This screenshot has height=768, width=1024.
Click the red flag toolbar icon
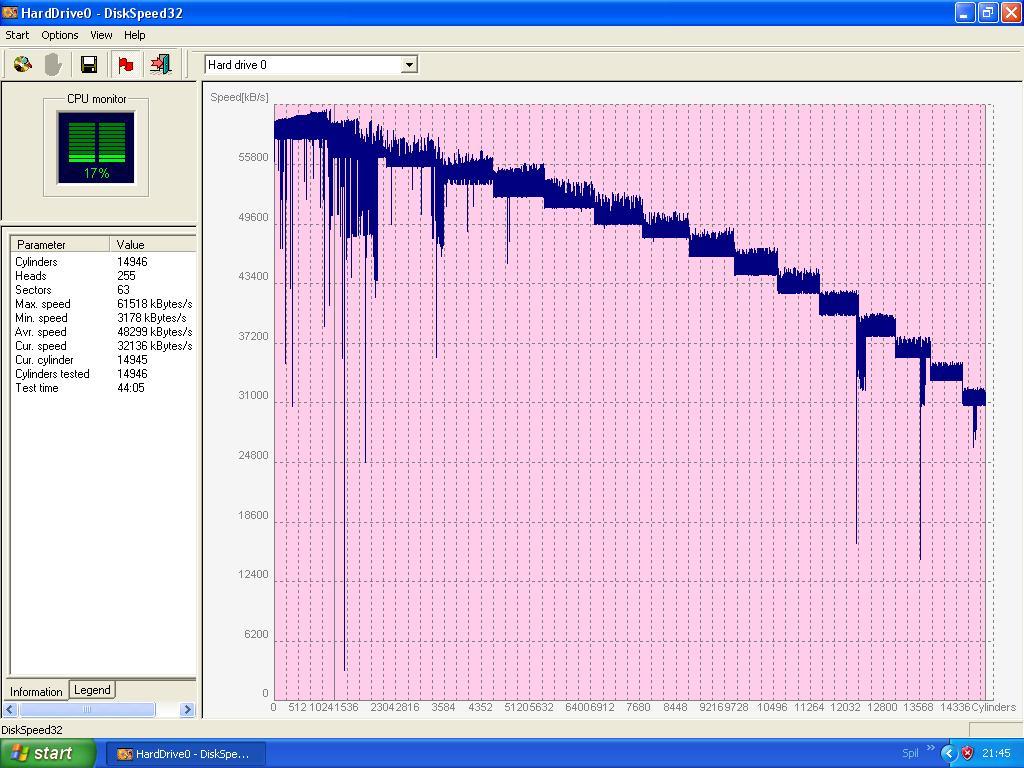(x=125, y=64)
